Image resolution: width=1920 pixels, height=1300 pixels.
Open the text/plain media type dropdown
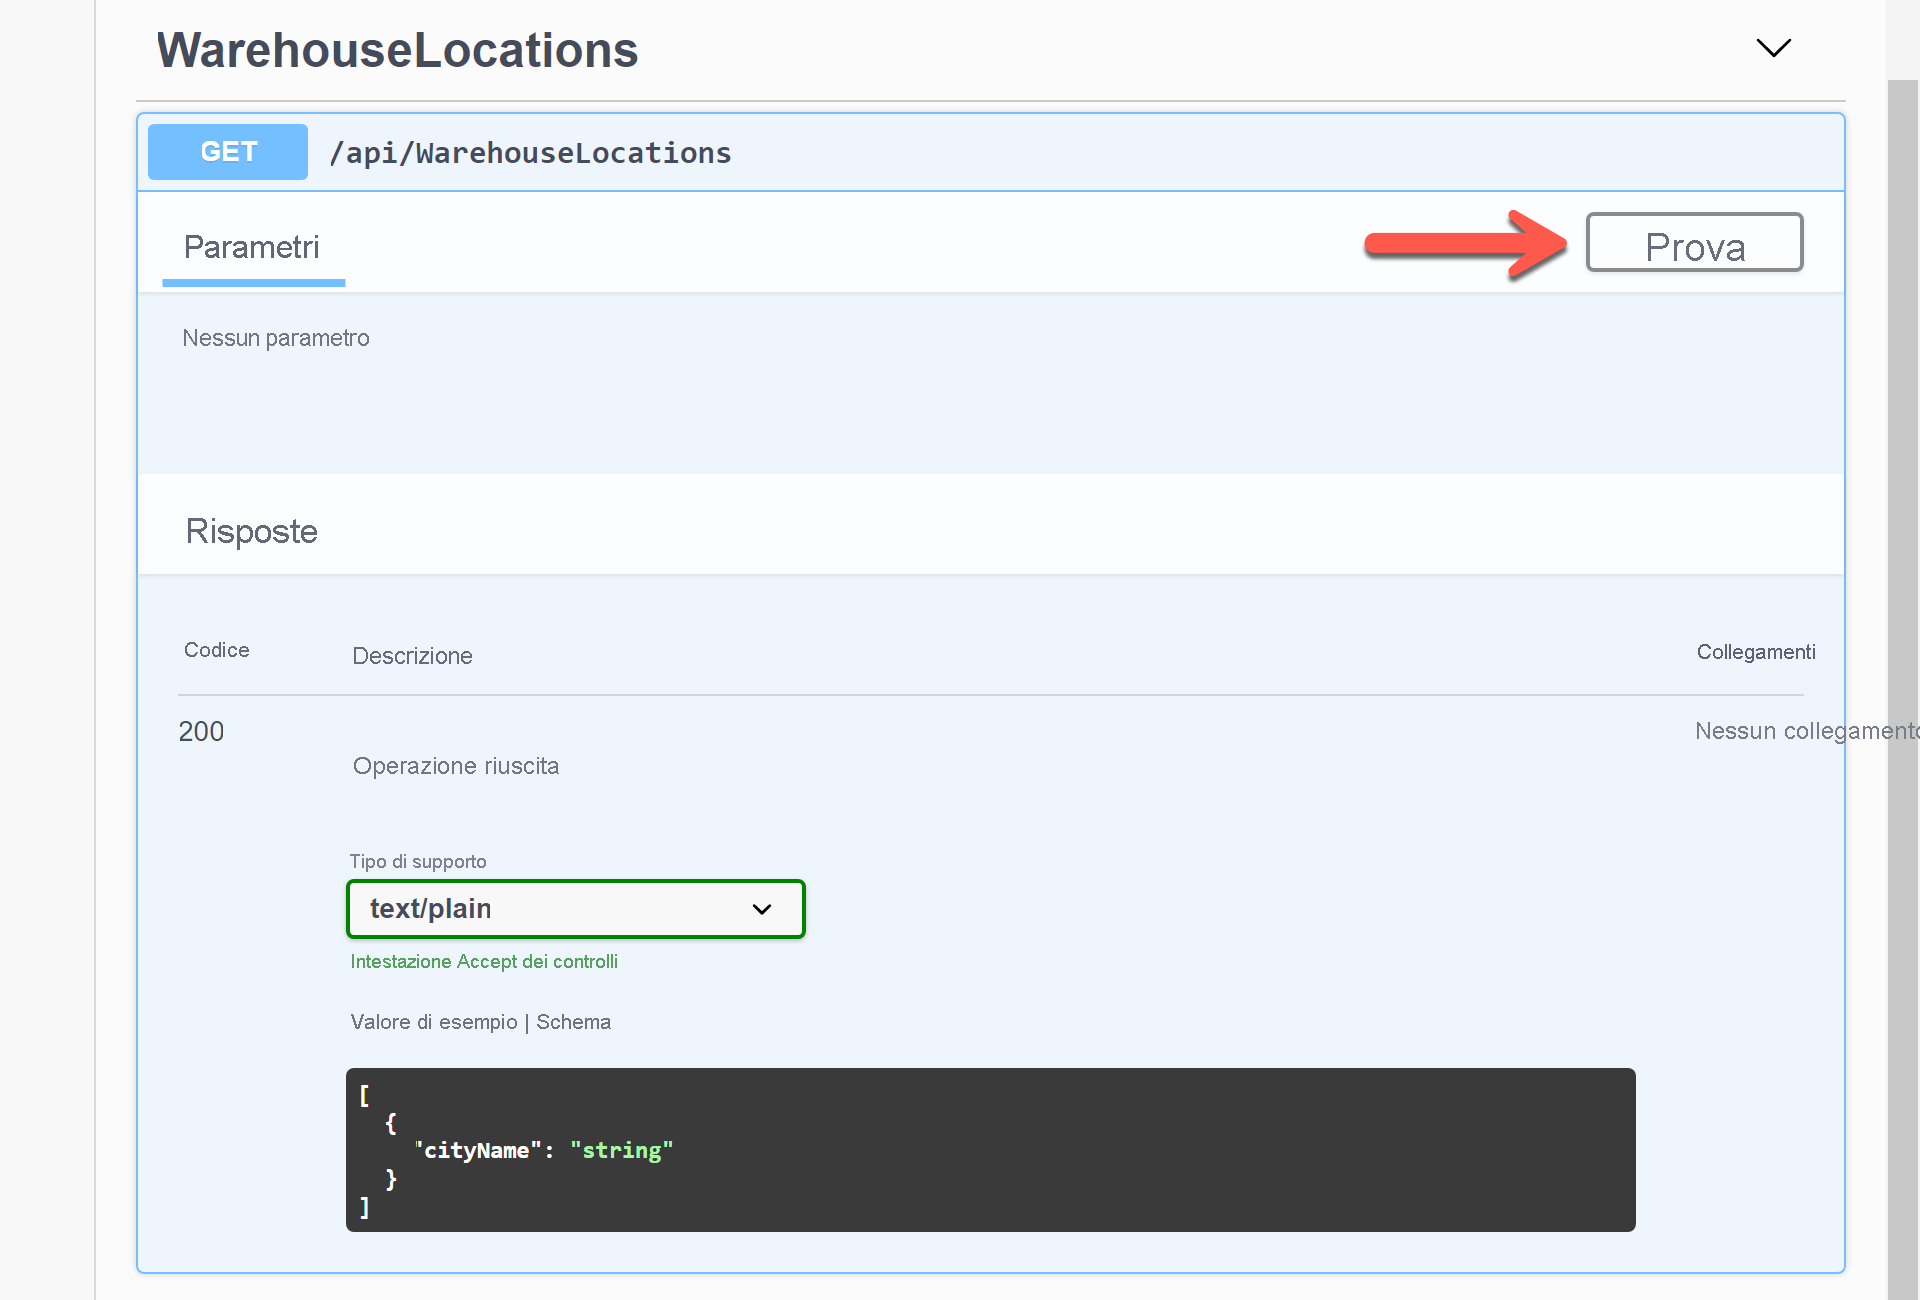[x=576, y=909]
